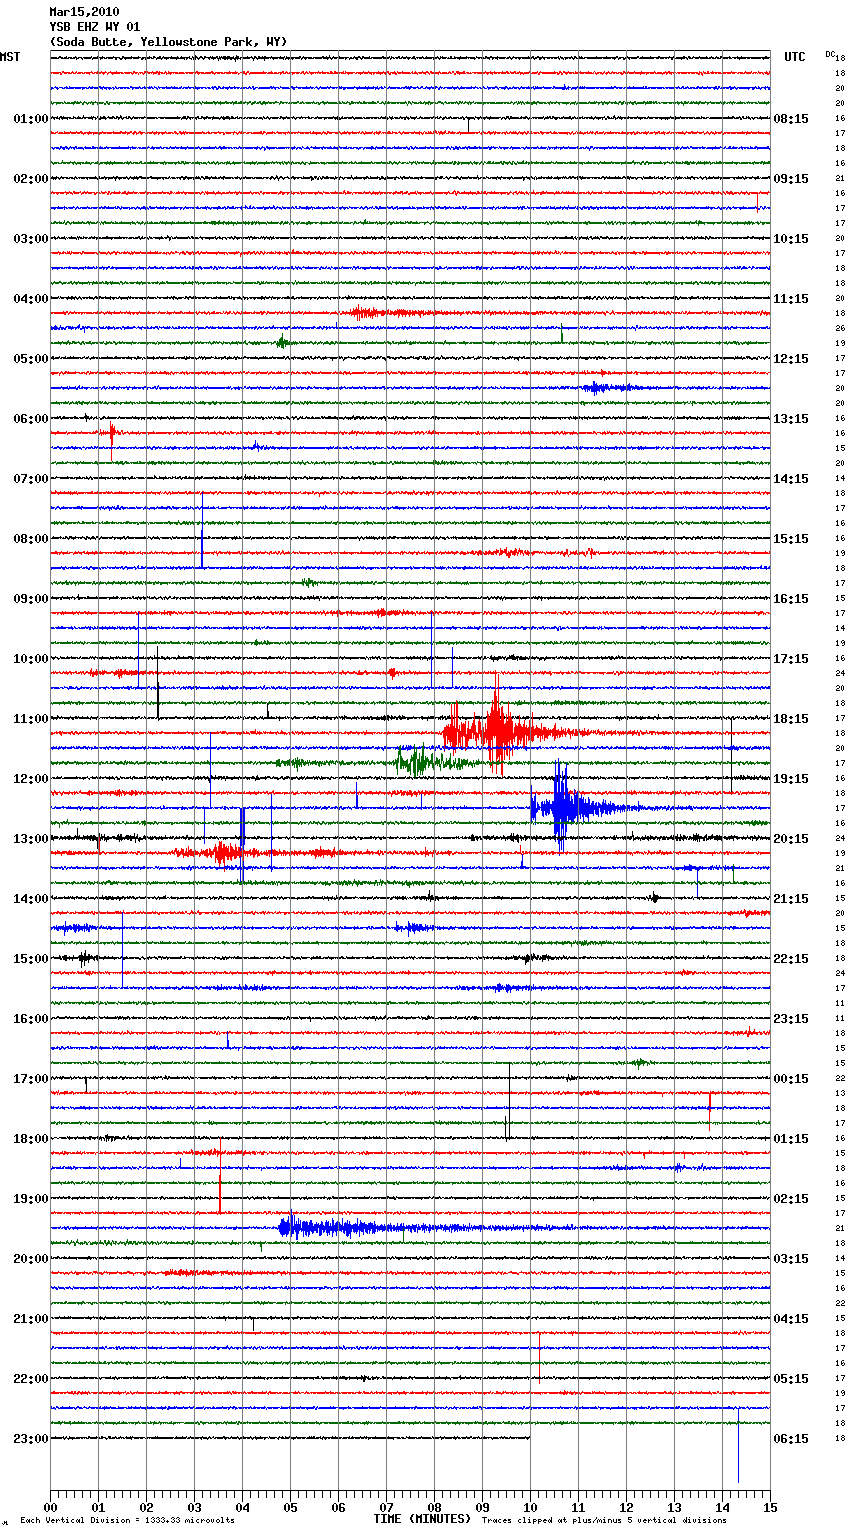Viewport: 850px width, 1534px height.
Task: Select the 04:00 MST time label
Action: (31, 299)
